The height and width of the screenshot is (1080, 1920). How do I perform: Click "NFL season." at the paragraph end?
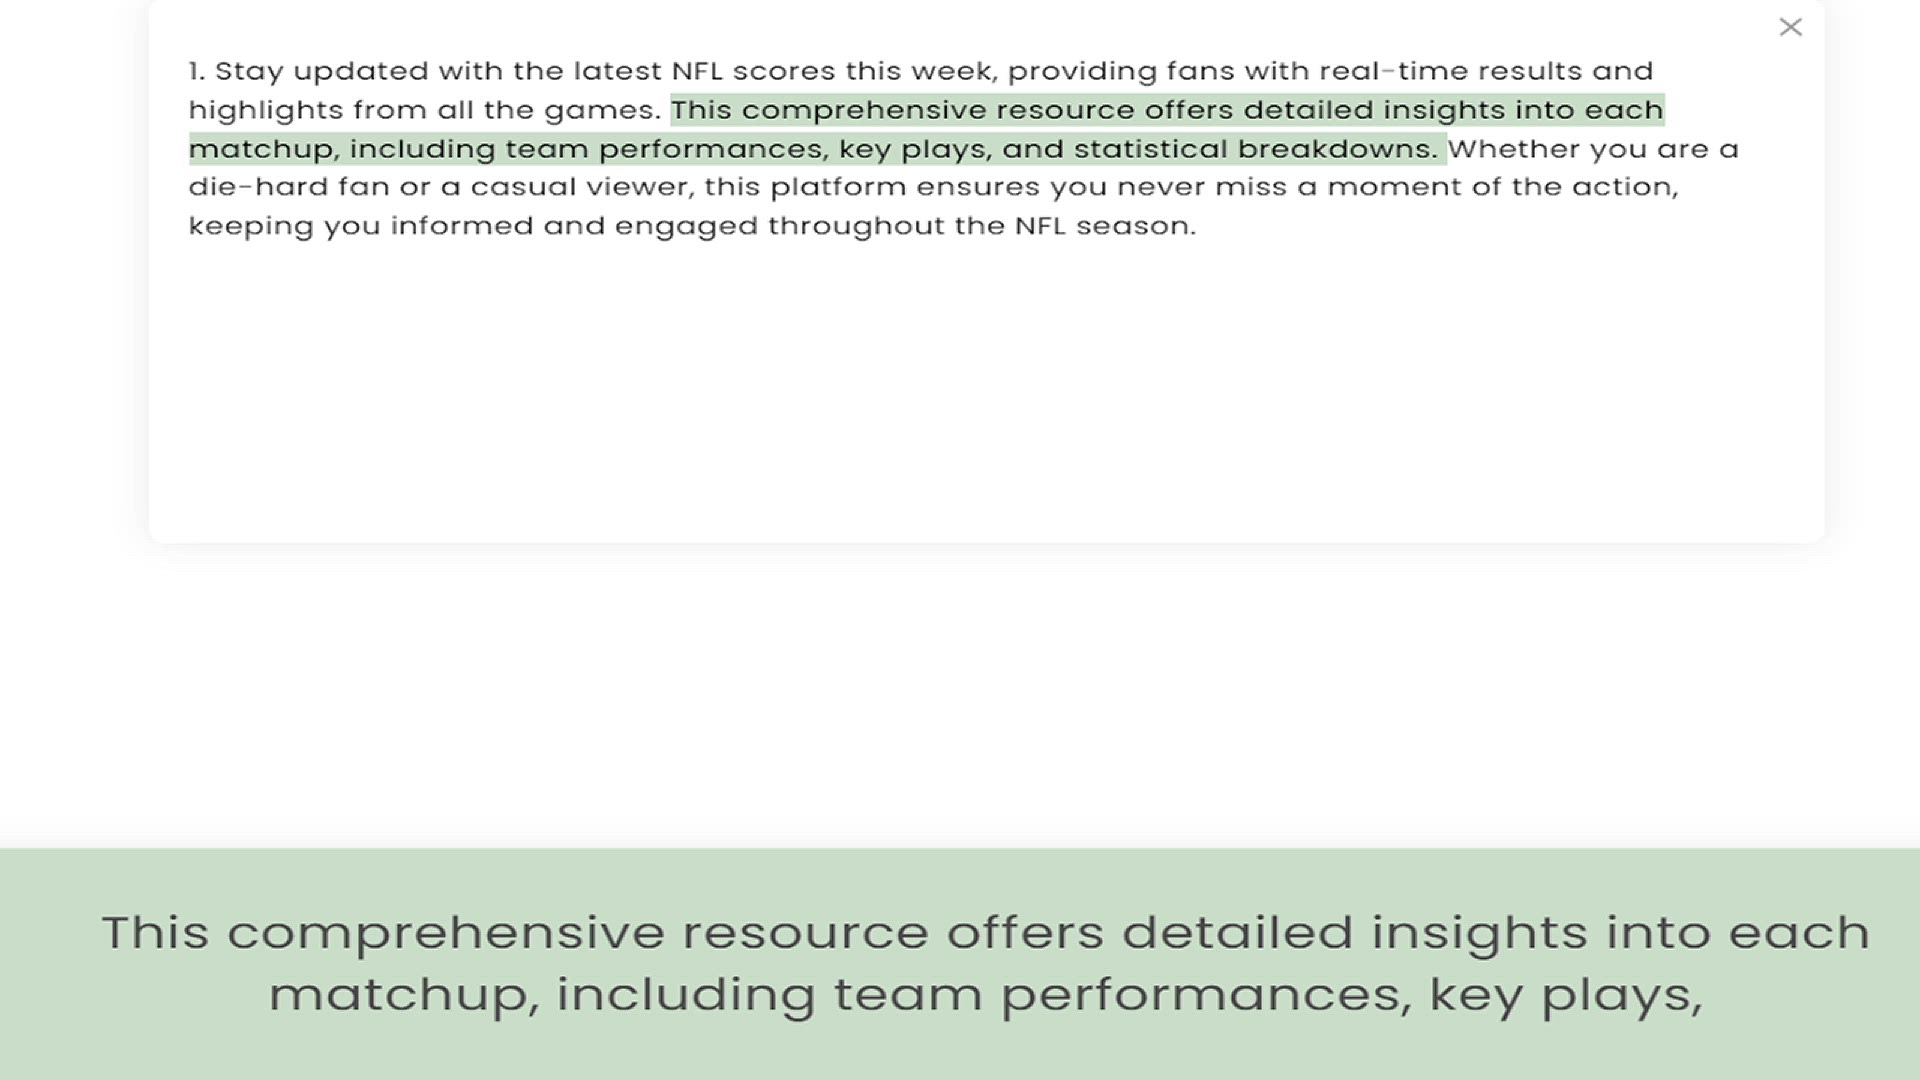(1105, 226)
